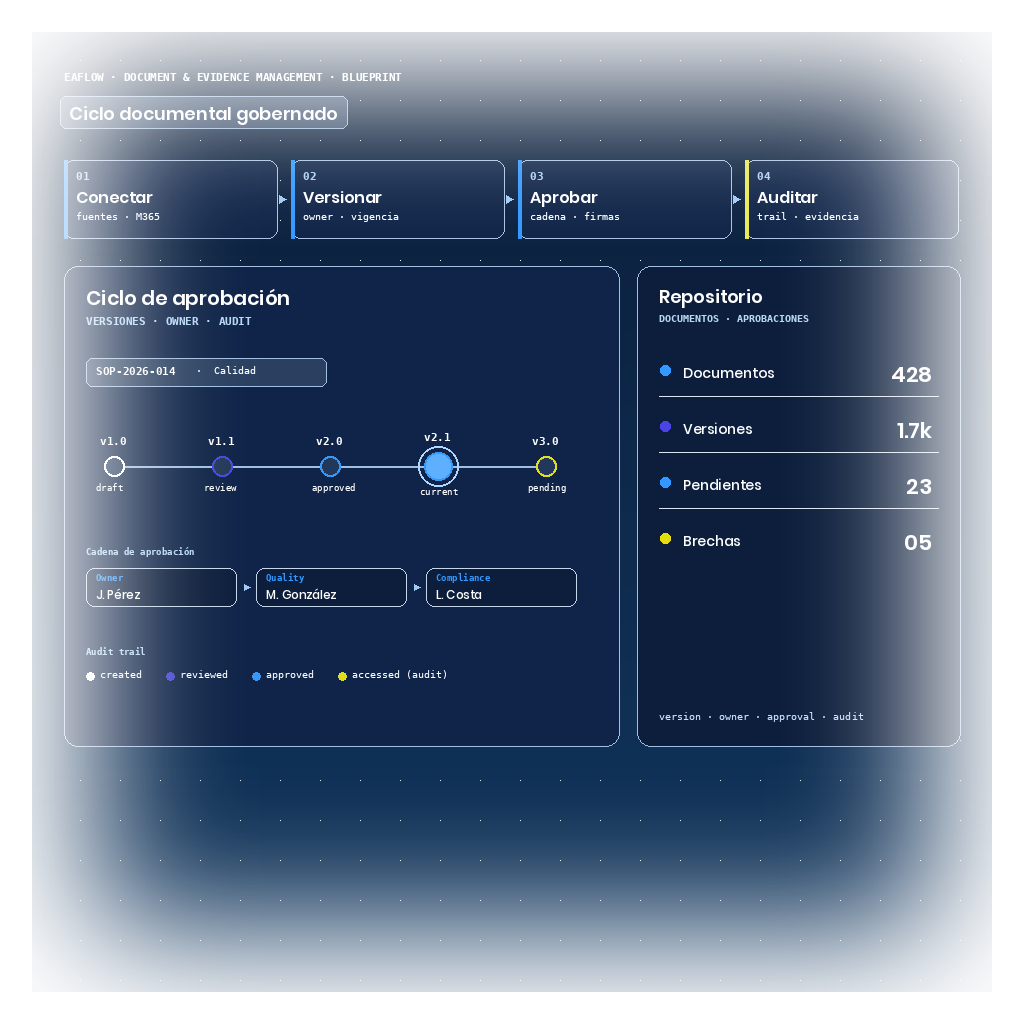1024x1024 pixels.
Task: Click the arrow between Versionar and Aprobar
Action: [x=509, y=199]
